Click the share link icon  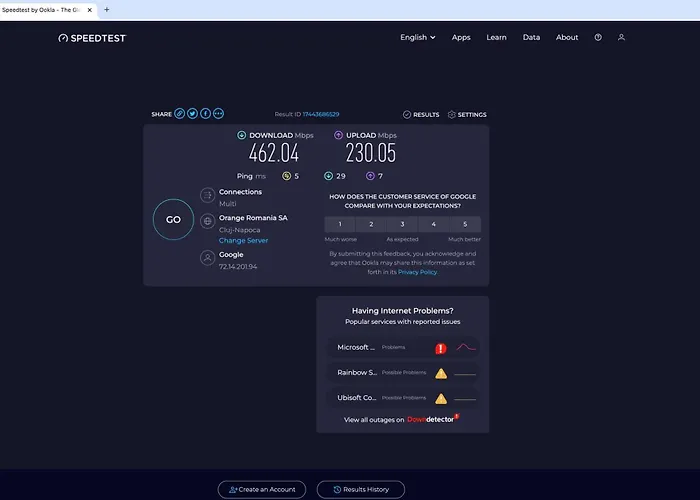[x=180, y=114]
